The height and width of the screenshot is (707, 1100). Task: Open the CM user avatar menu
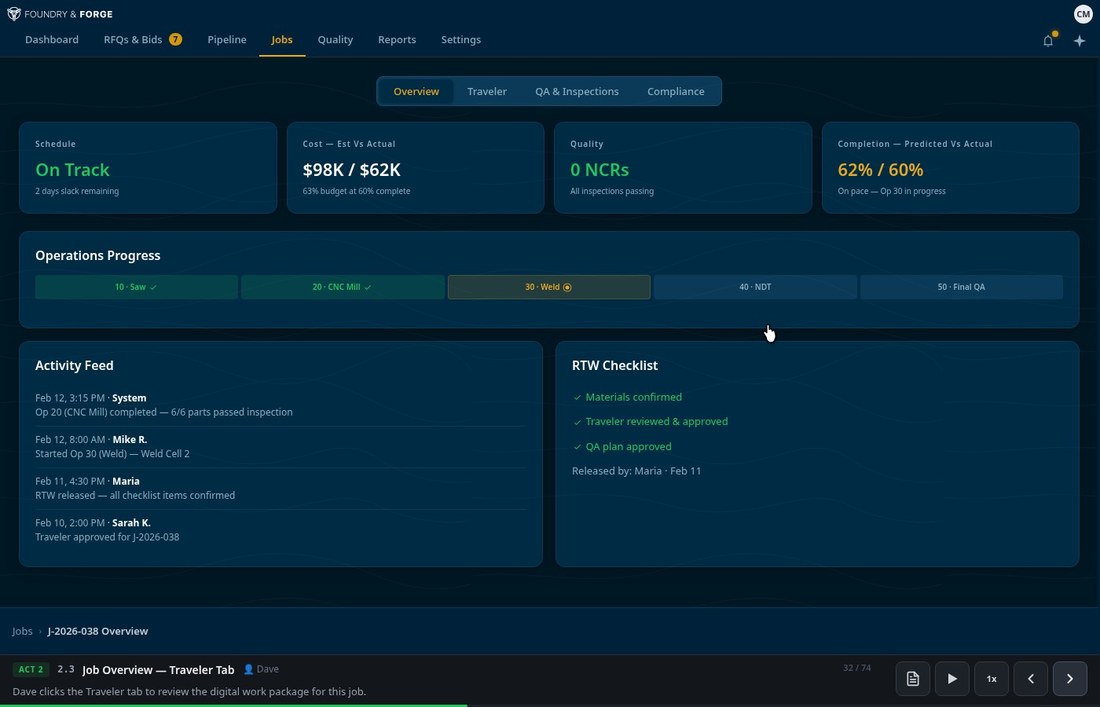tap(1083, 13)
